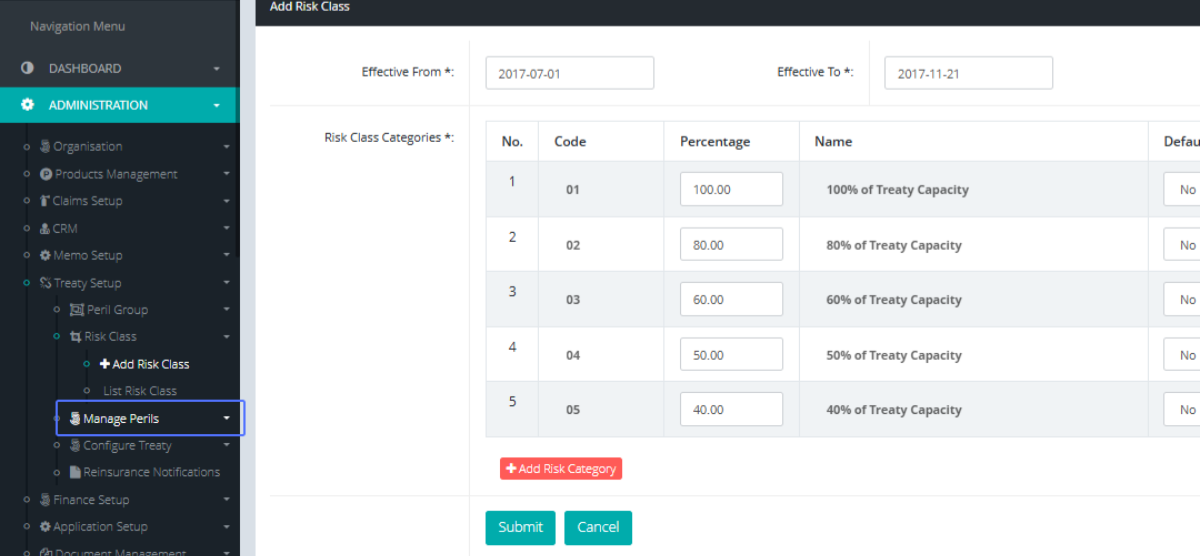Viewport: 1200px width, 556px height.
Task: Click the Memo Setup gear icon
Action: click(45, 256)
